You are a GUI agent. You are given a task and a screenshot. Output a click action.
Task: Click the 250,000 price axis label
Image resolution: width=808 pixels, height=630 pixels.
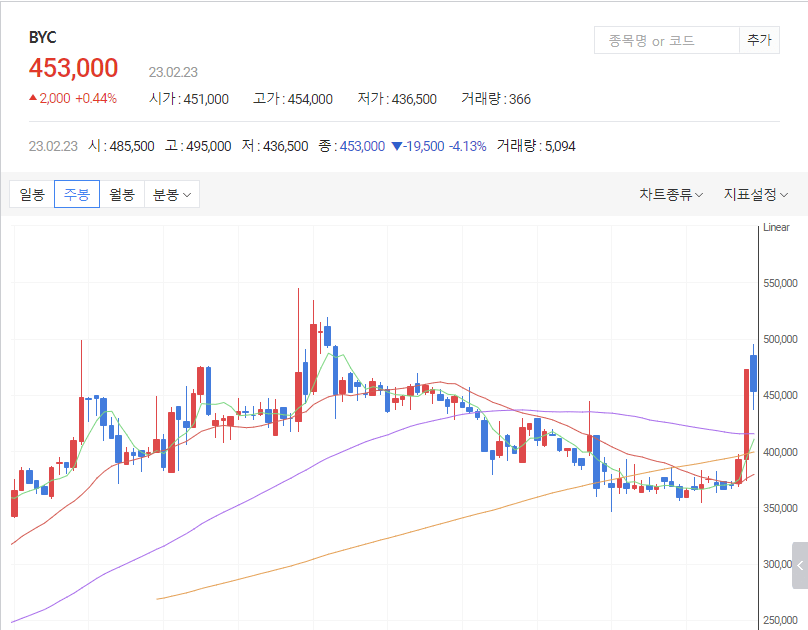click(x=780, y=620)
